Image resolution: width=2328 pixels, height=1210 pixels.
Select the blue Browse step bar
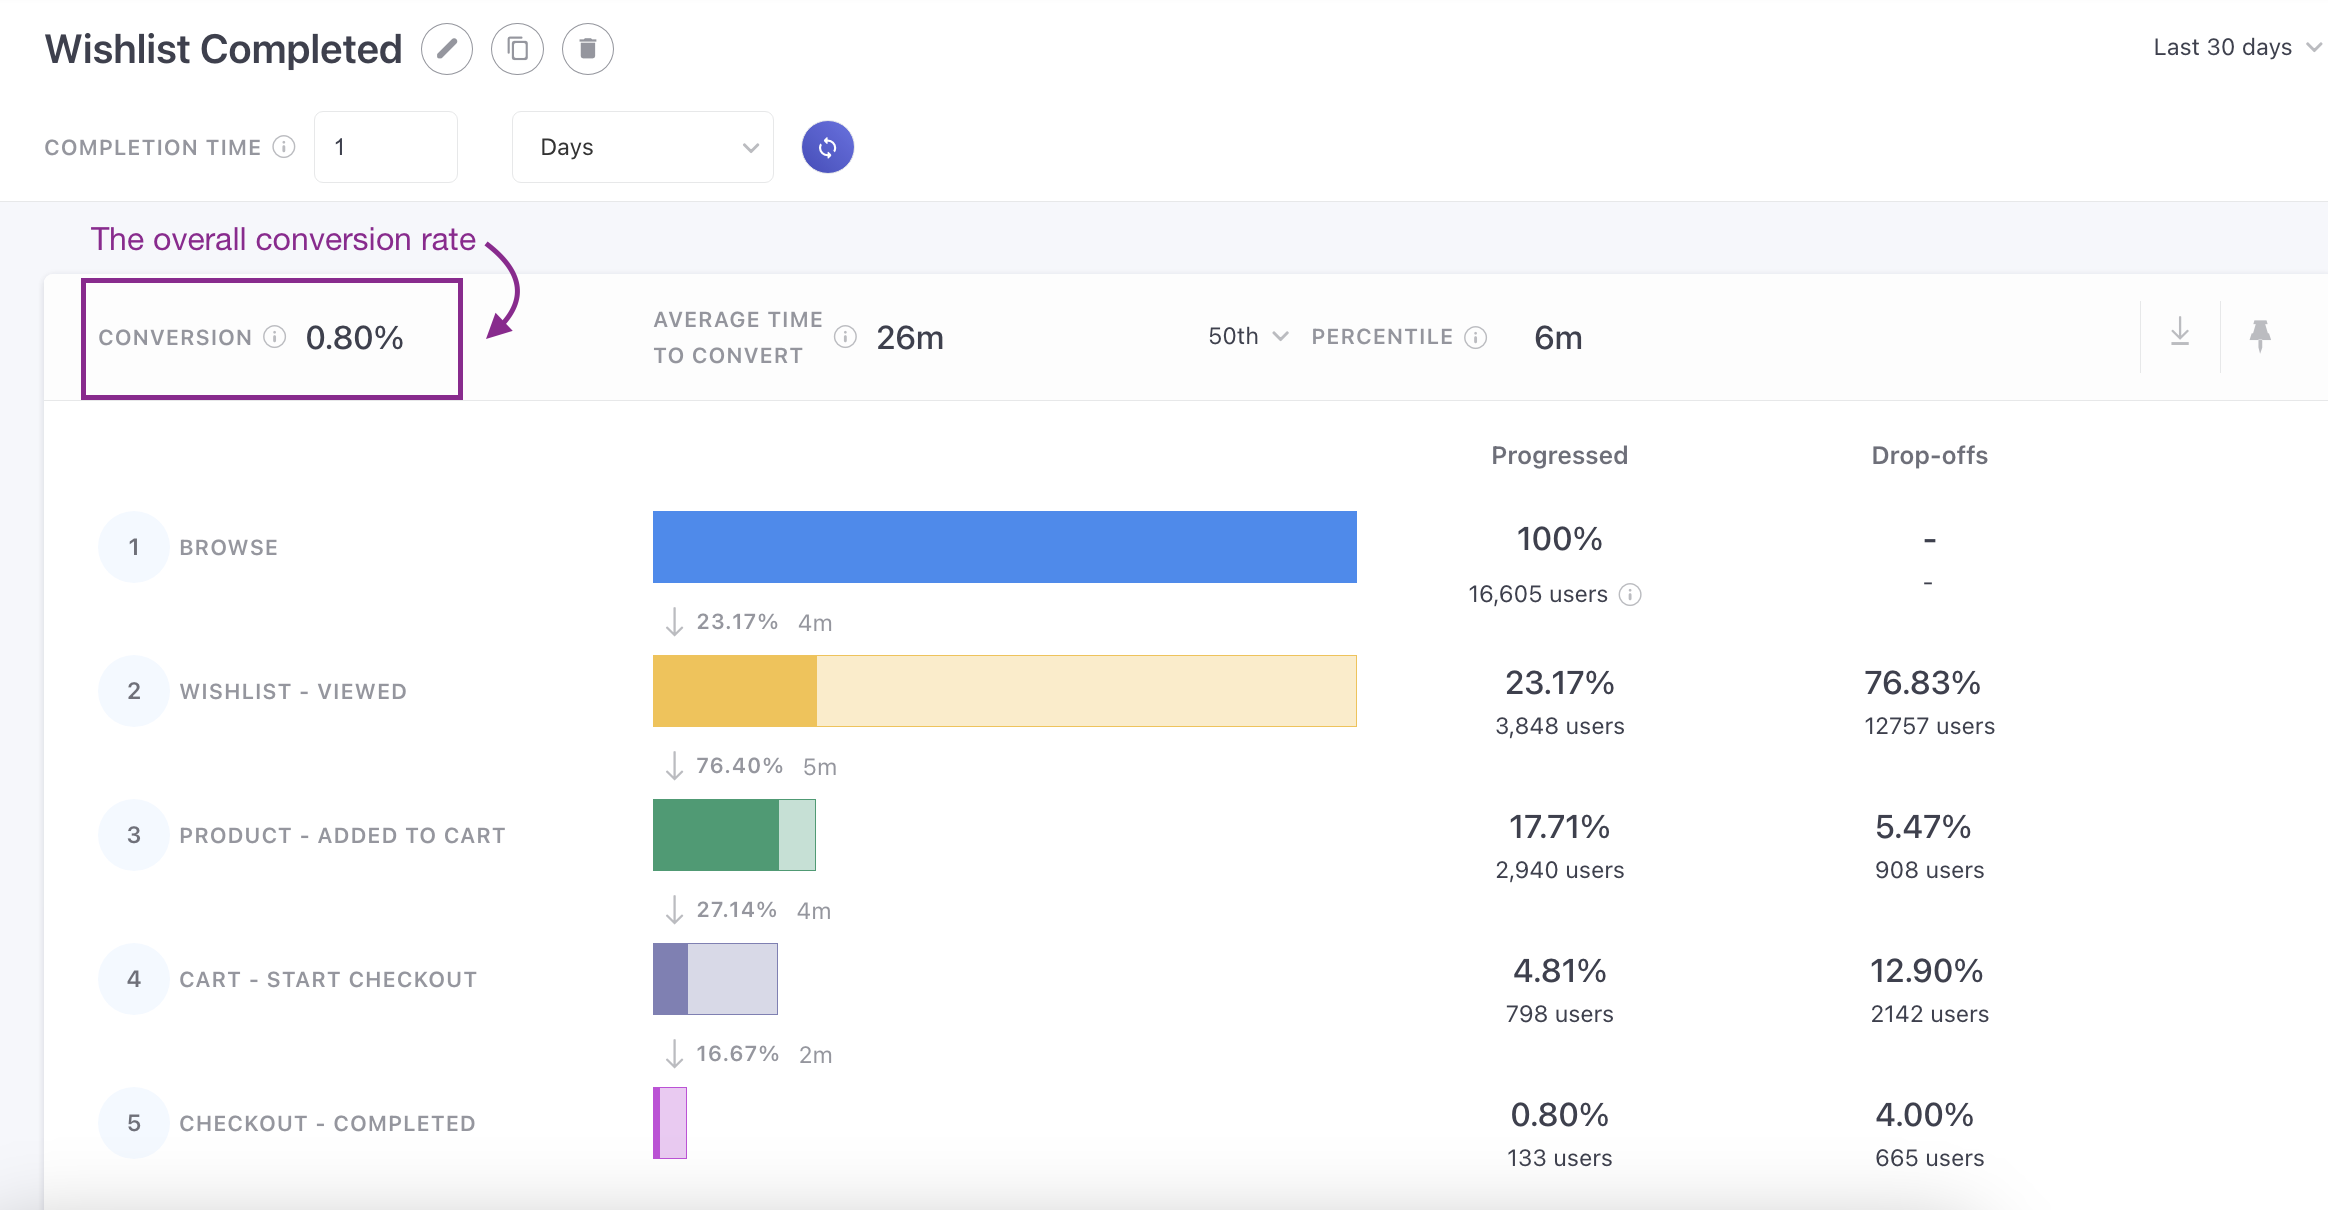click(1005, 547)
